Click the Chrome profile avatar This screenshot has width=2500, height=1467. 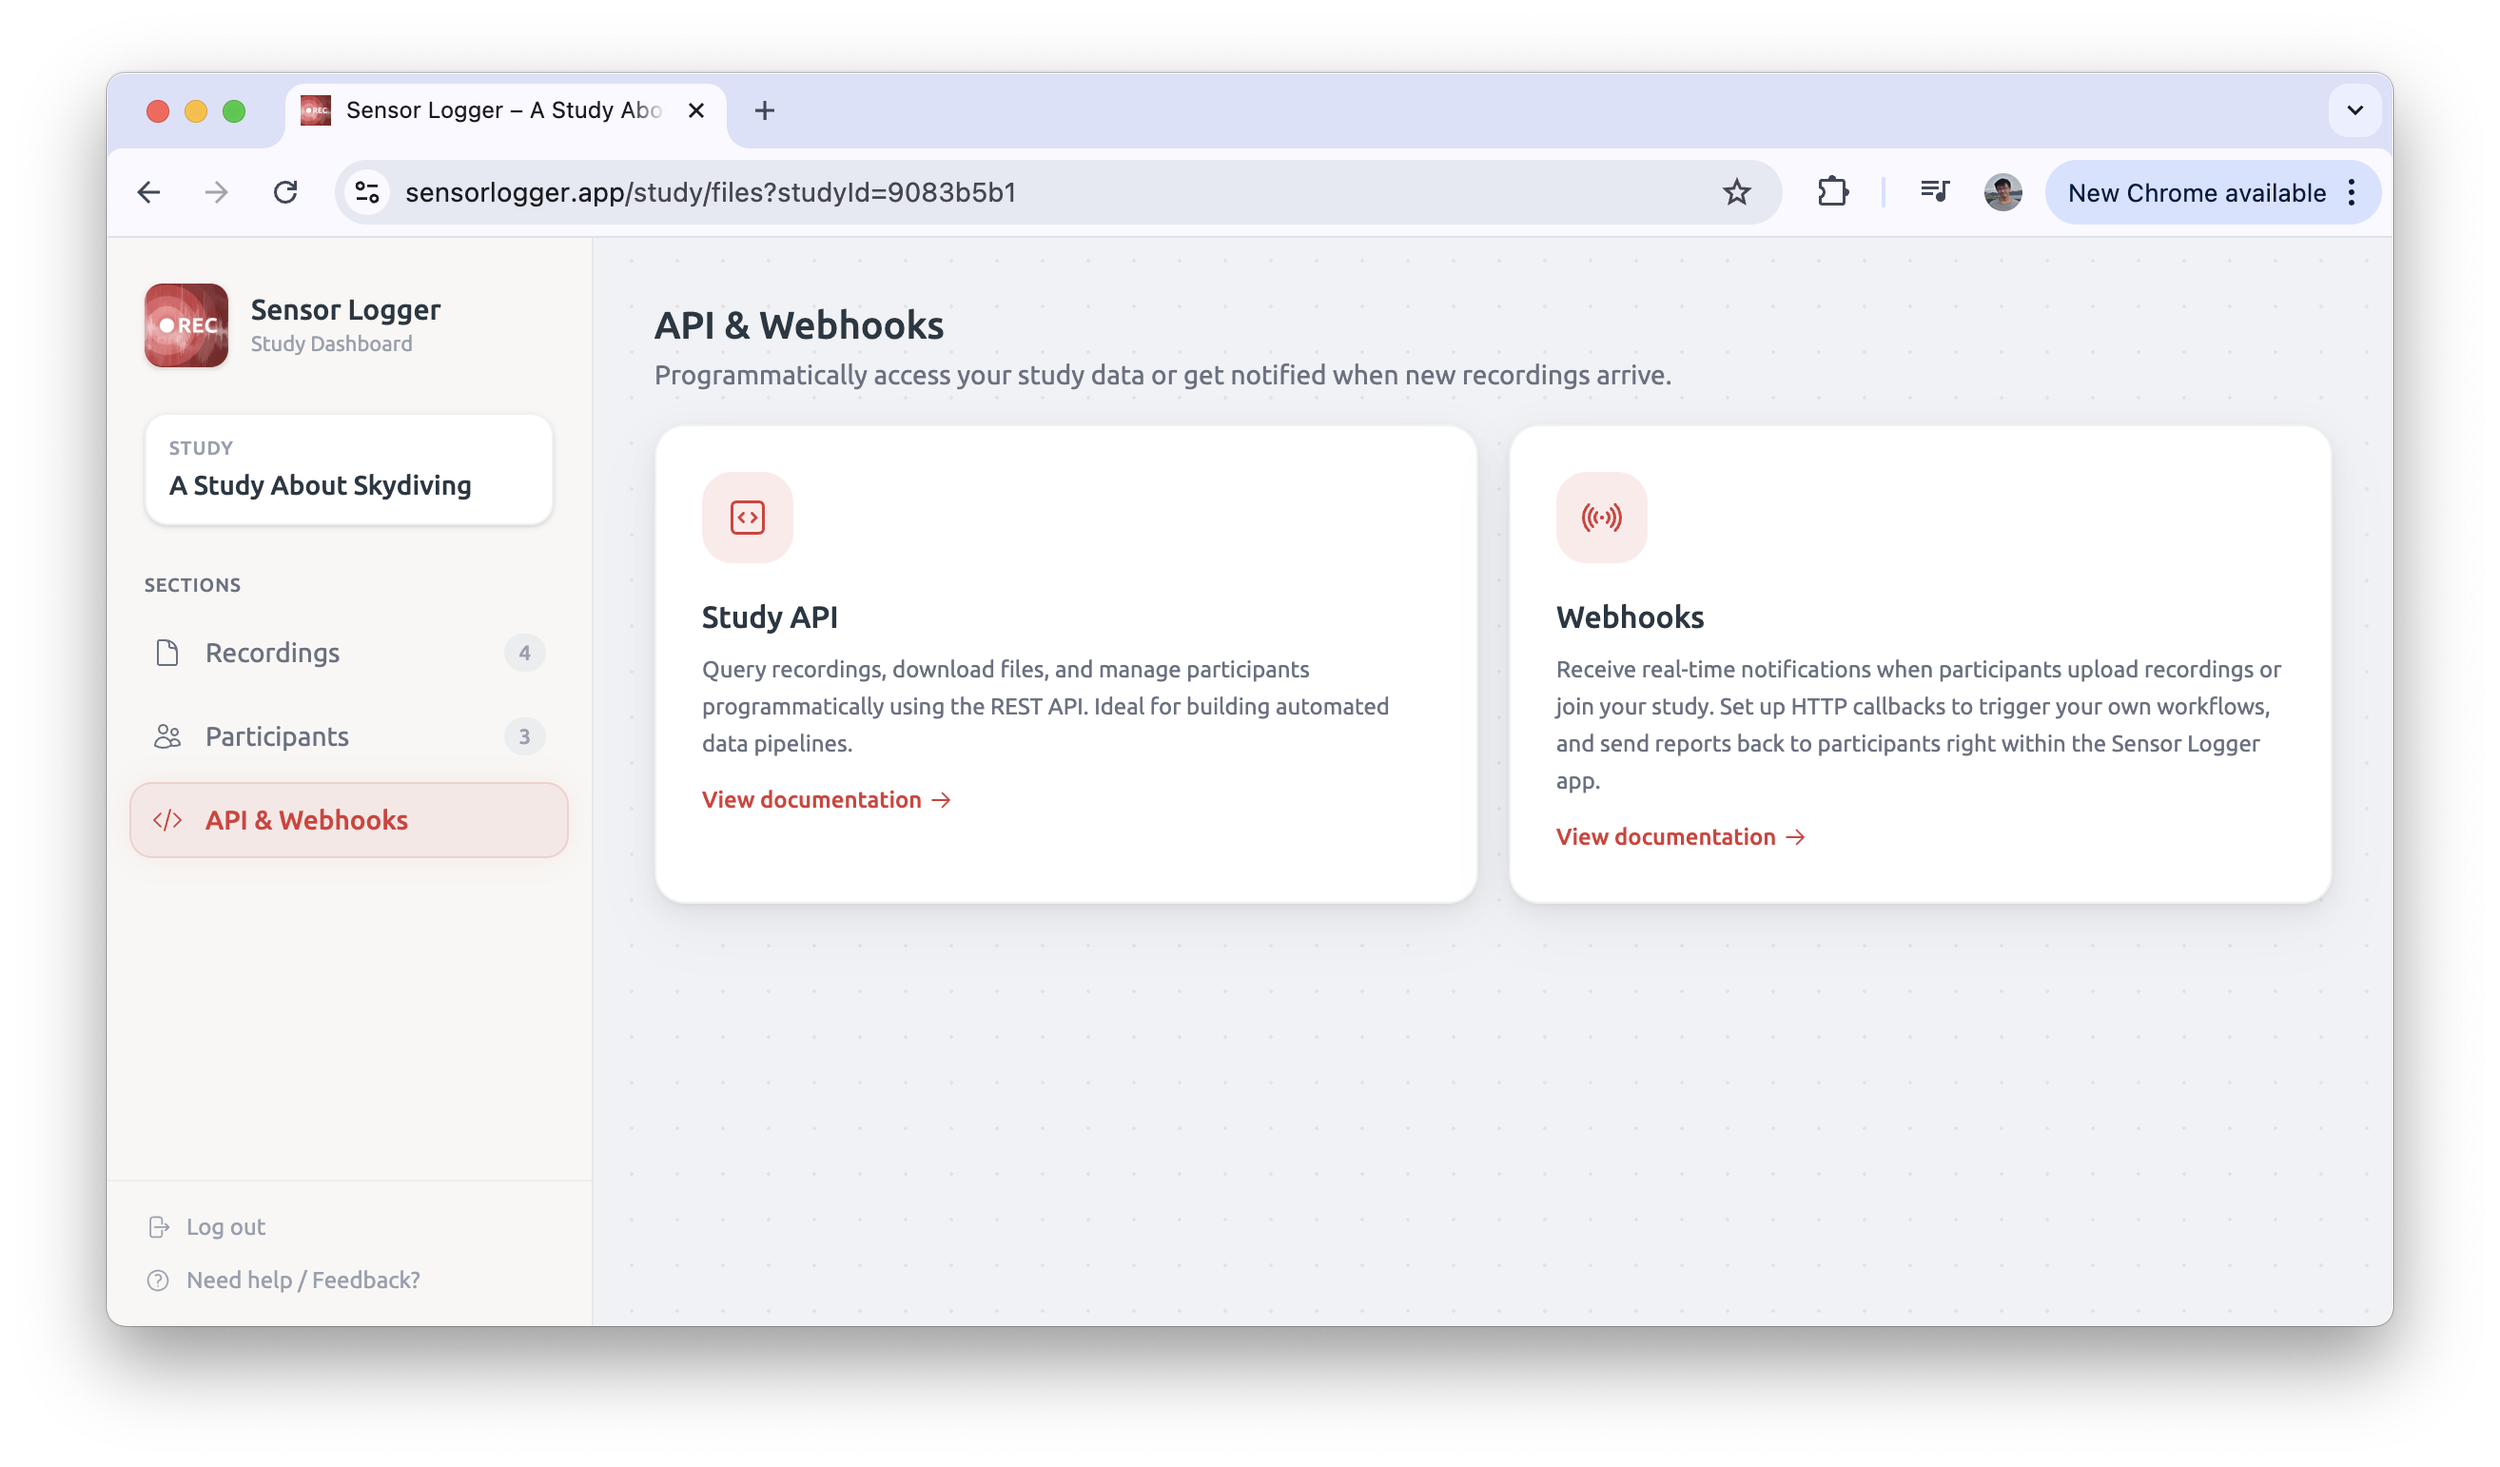[2002, 192]
